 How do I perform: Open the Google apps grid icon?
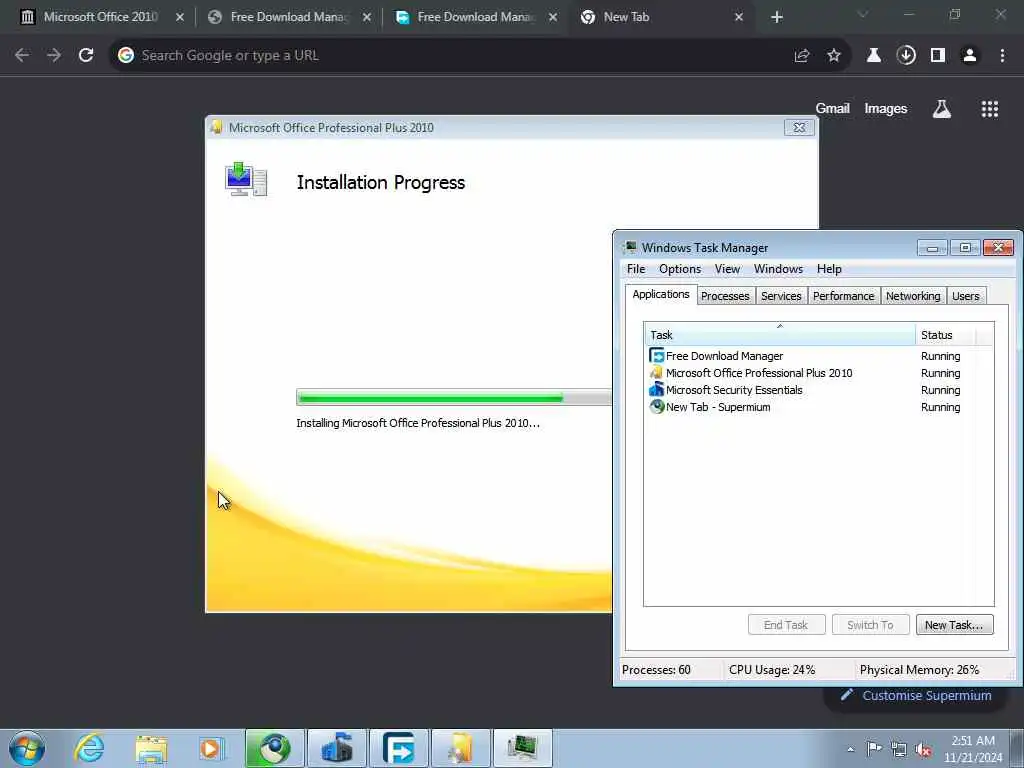pos(989,109)
